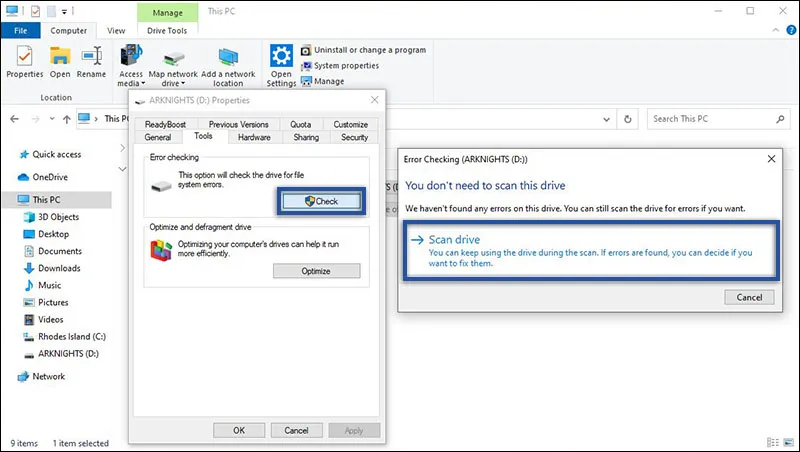800x452 pixels.
Task: Select Quick access in the navigation pane
Action: click(50, 154)
